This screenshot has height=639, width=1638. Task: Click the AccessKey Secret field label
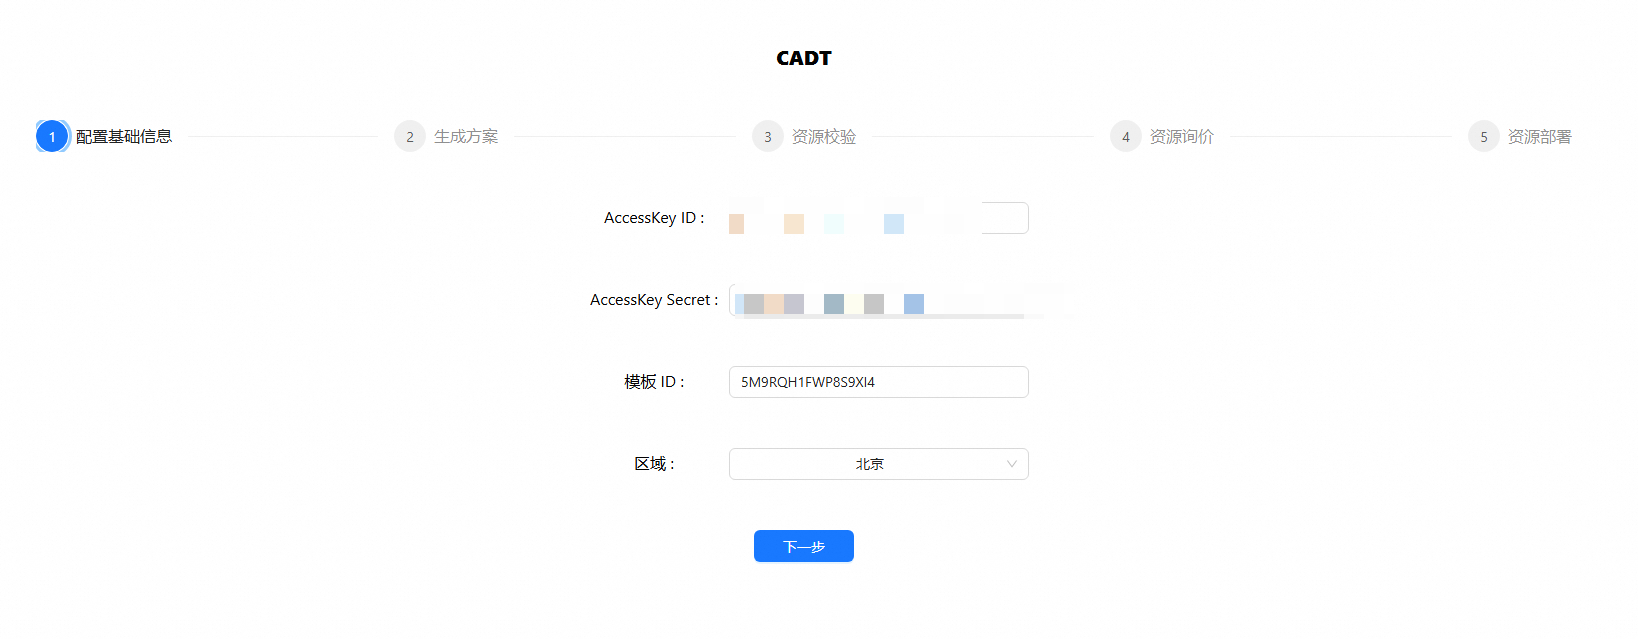(x=652, y=300)
